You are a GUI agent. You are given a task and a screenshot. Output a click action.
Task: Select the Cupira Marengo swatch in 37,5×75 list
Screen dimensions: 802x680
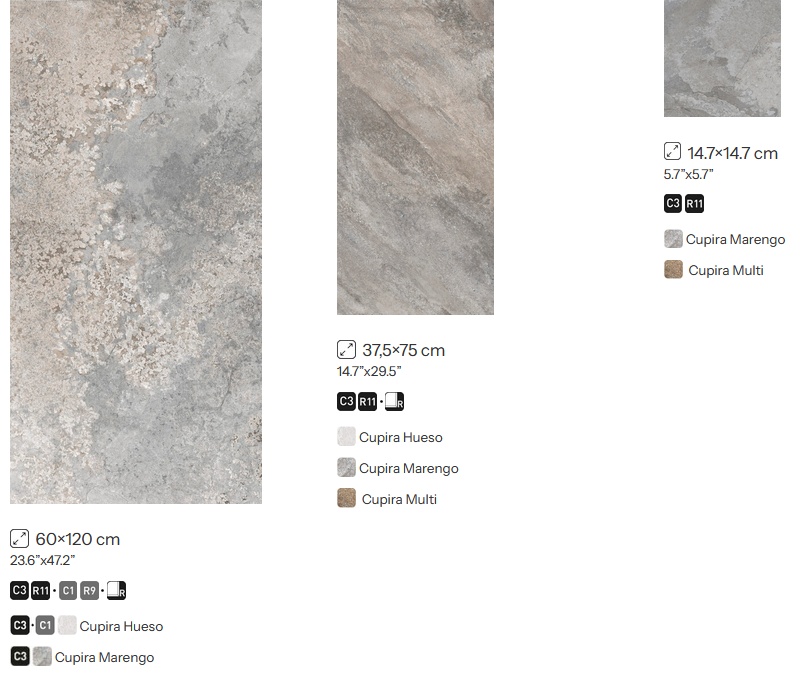click(346, 468)
